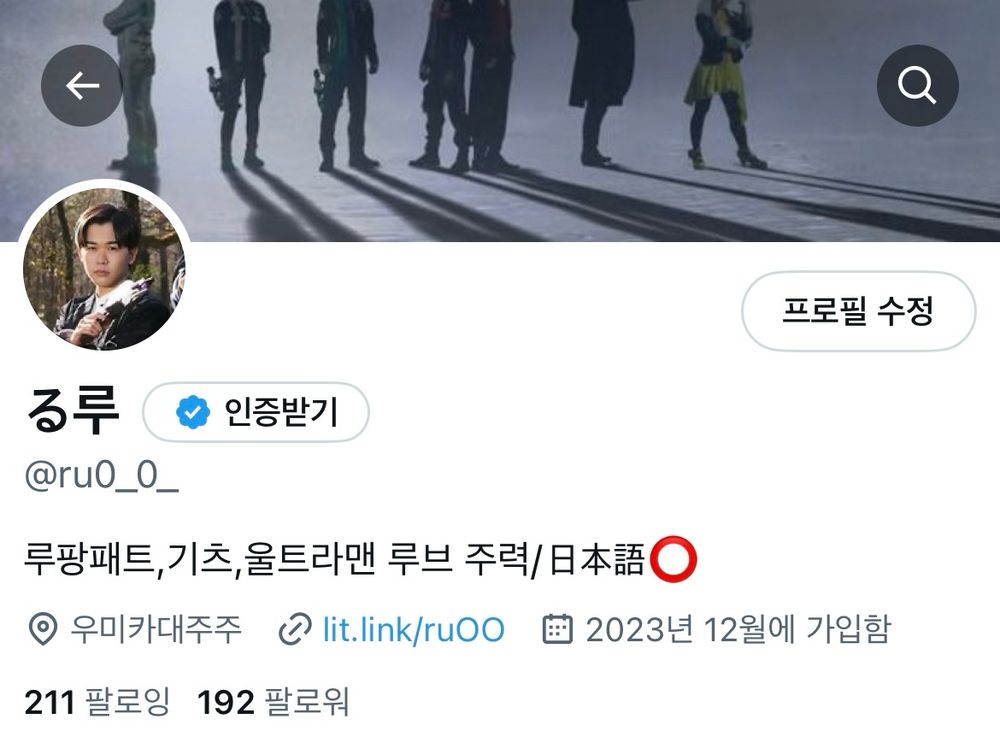Open search with the magnifier icon
The image size is (1000, 744).
[x=917, y=85]
